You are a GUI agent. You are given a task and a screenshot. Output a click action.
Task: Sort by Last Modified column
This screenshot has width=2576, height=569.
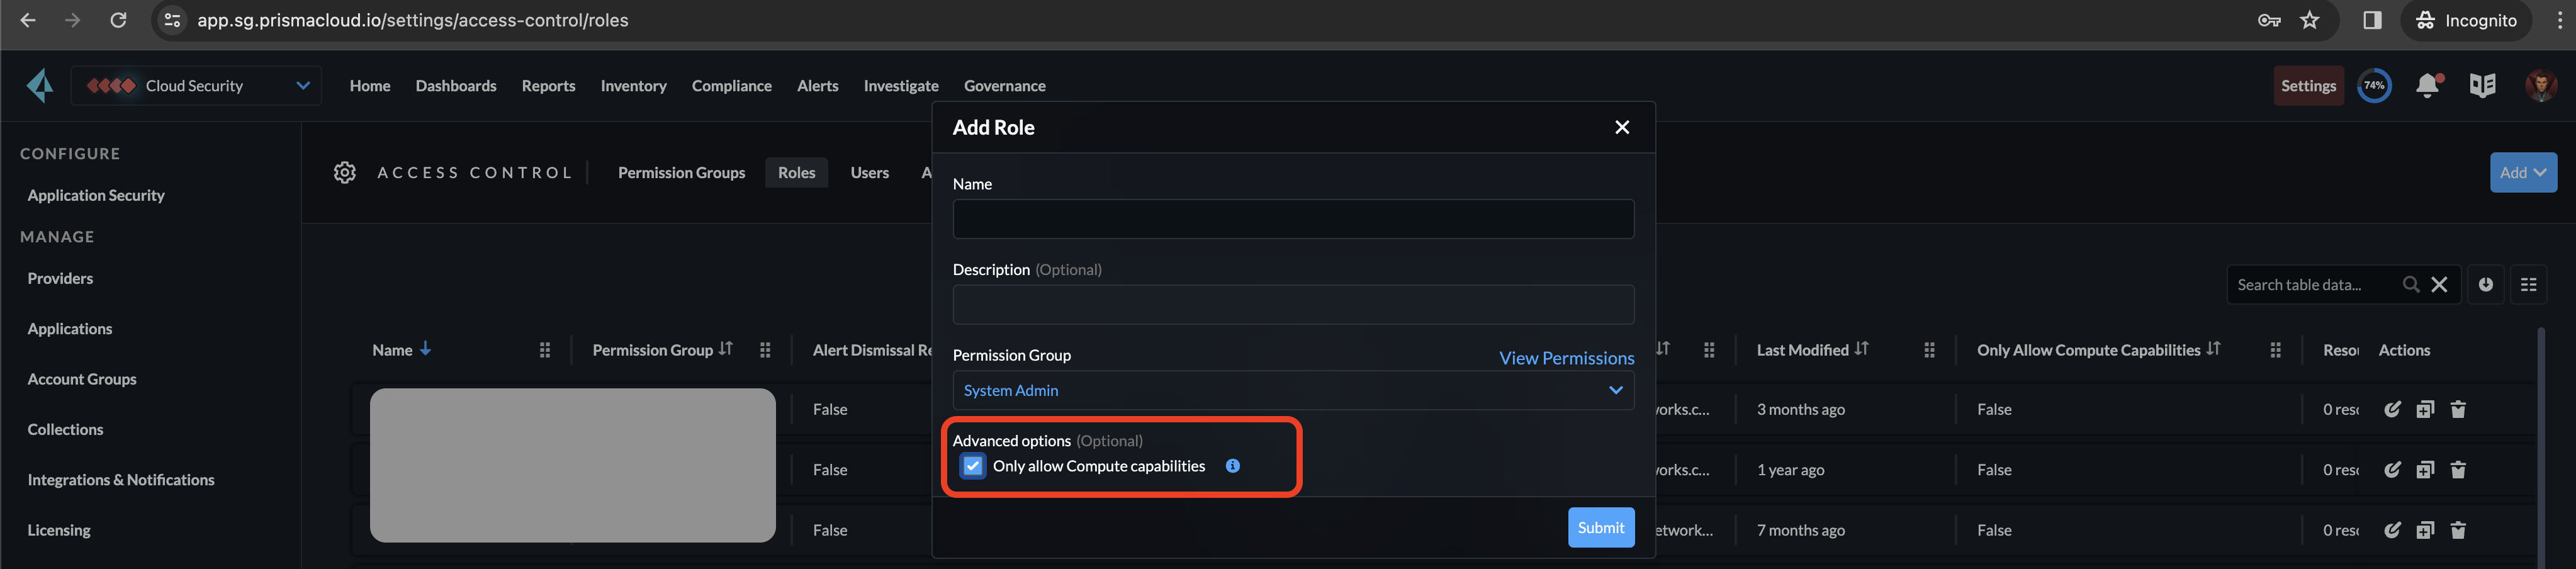pos(1860,349)
